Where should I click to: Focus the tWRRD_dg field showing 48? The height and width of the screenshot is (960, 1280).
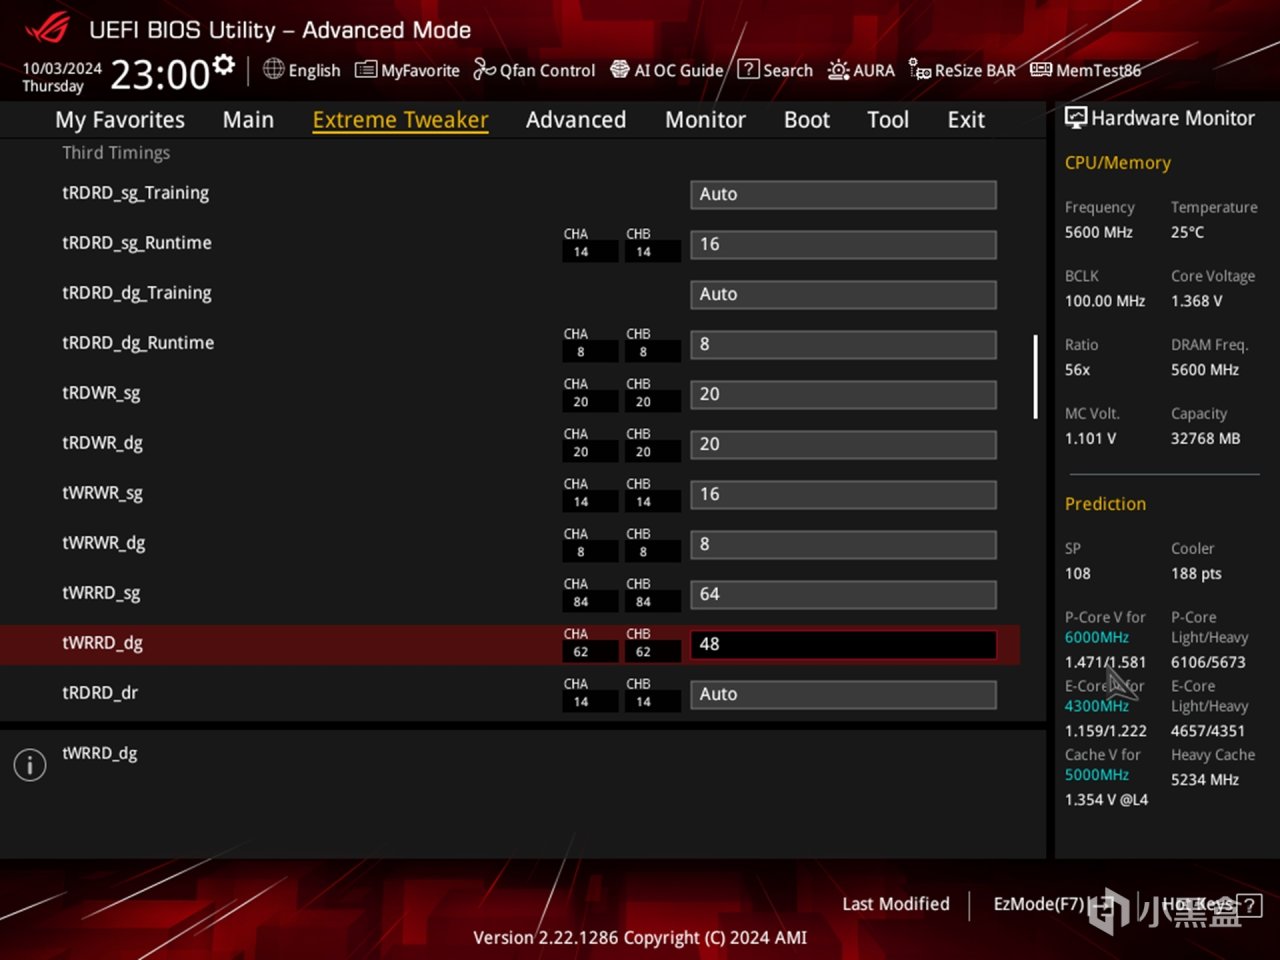pyautogui.click(x=843, y=644)
